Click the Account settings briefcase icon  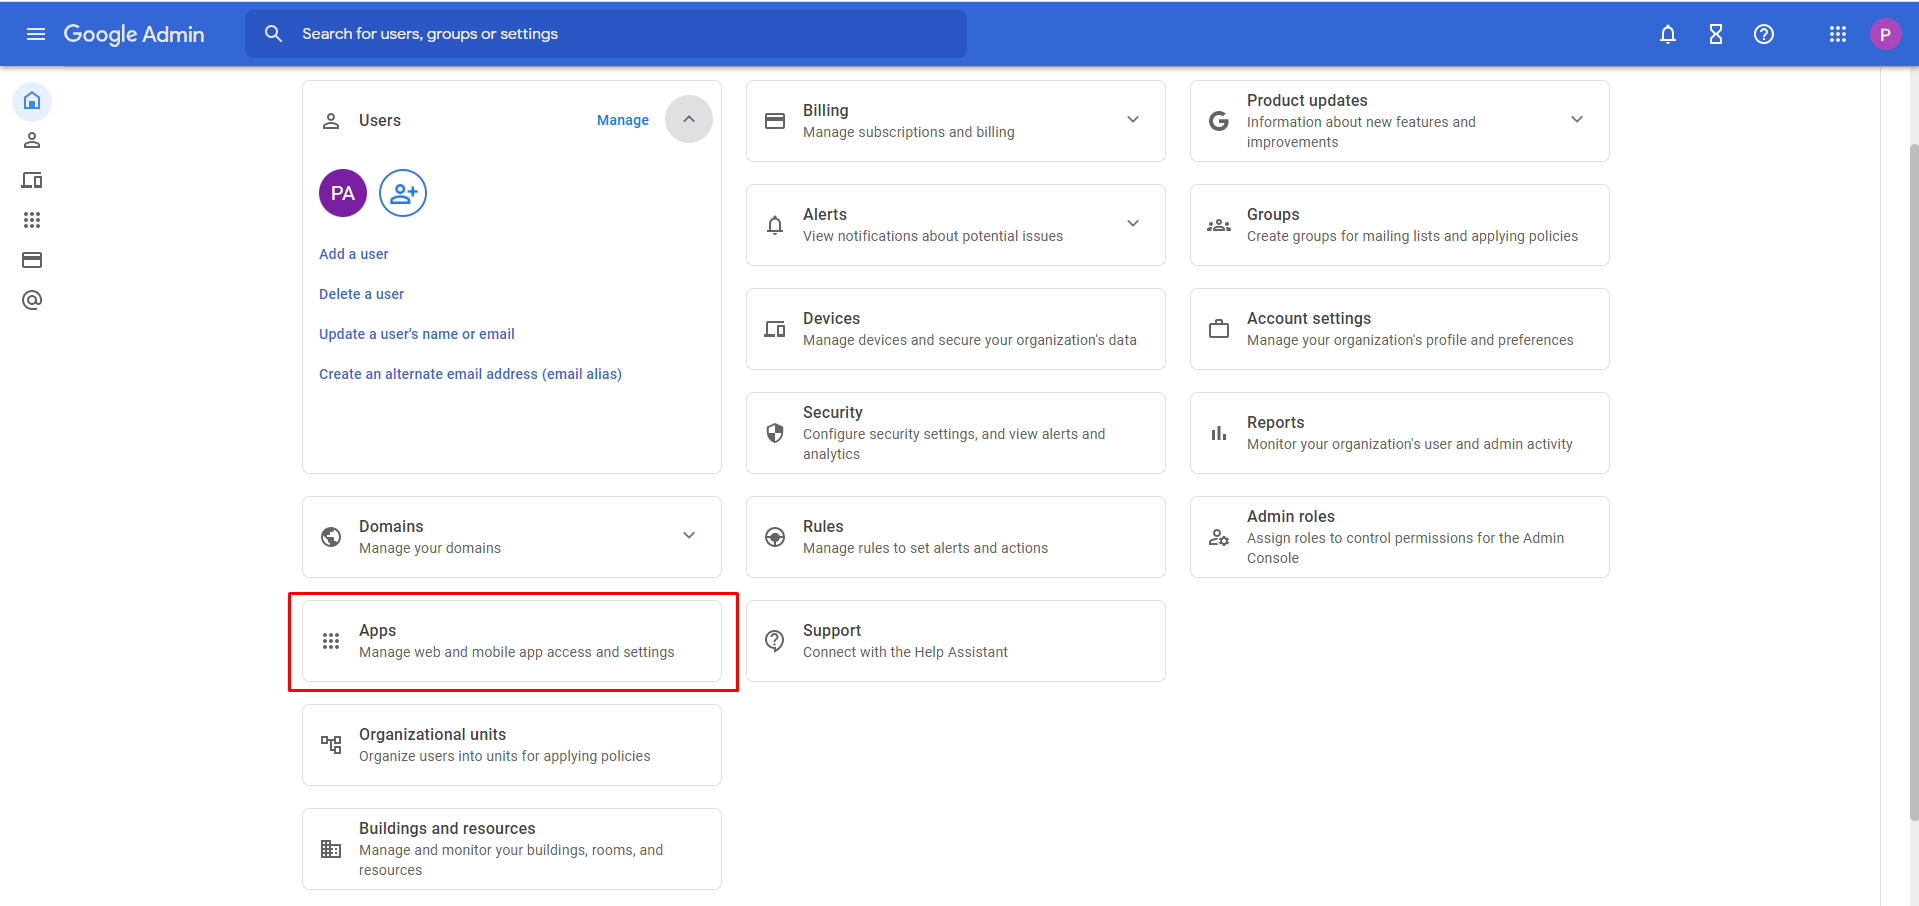click(1219, 329)
